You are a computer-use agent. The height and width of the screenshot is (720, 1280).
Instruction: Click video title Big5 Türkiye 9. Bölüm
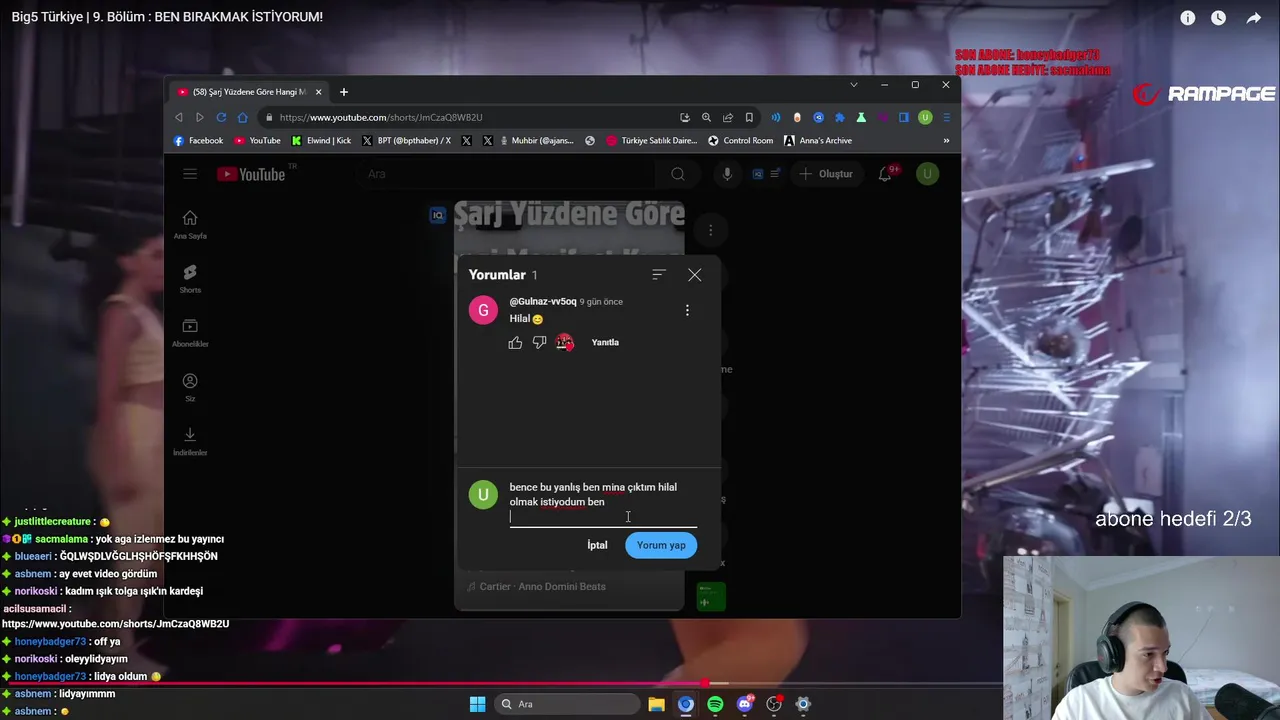167,17
